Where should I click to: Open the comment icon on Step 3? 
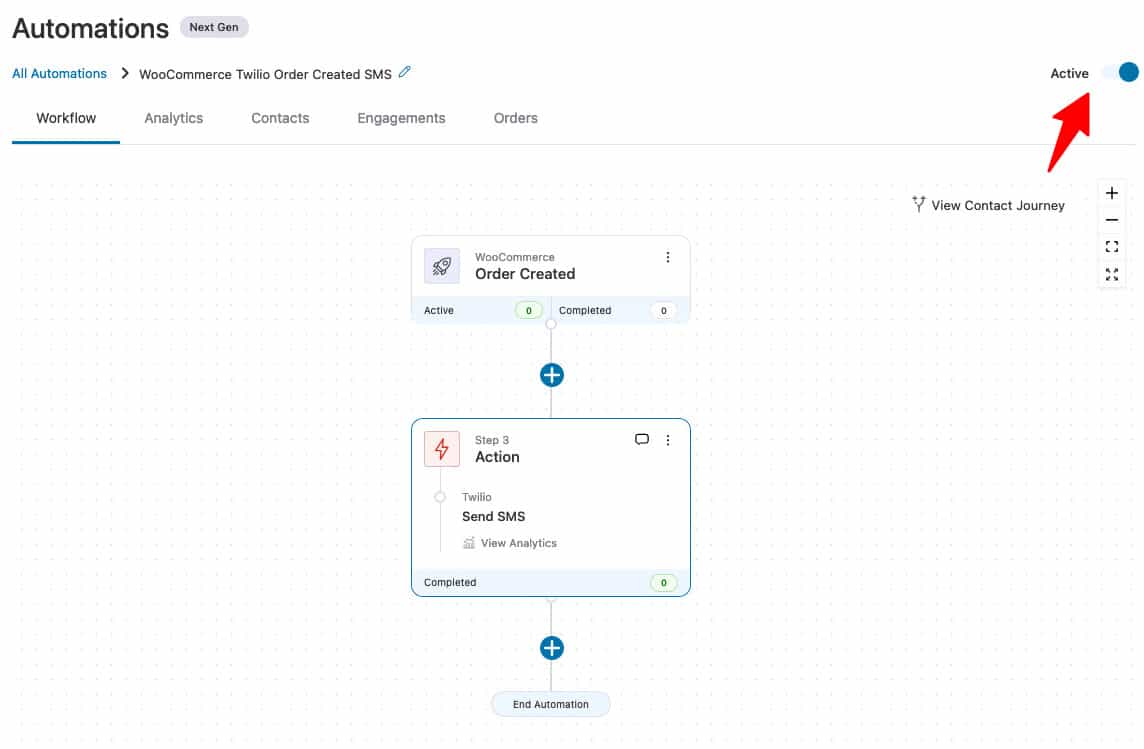[x=642, y=439]
